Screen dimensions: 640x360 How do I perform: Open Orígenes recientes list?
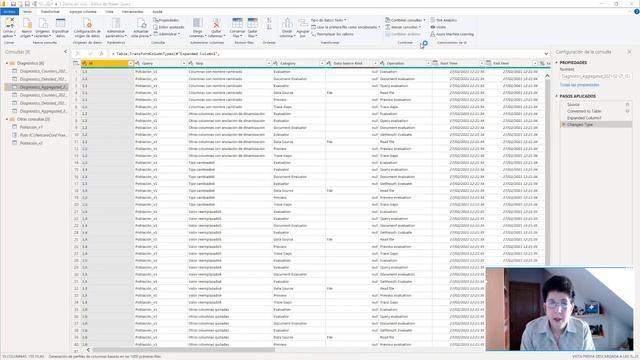(43, 28)
